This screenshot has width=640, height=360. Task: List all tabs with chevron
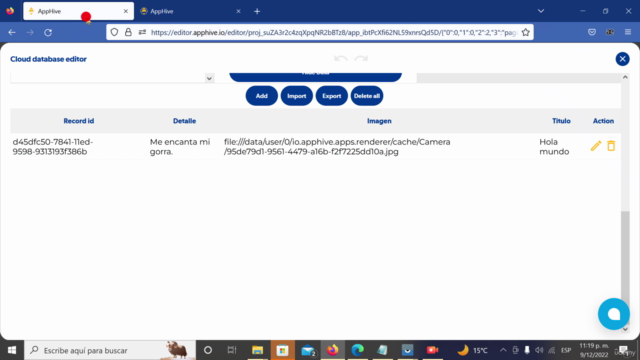click(x=541, y=11)
